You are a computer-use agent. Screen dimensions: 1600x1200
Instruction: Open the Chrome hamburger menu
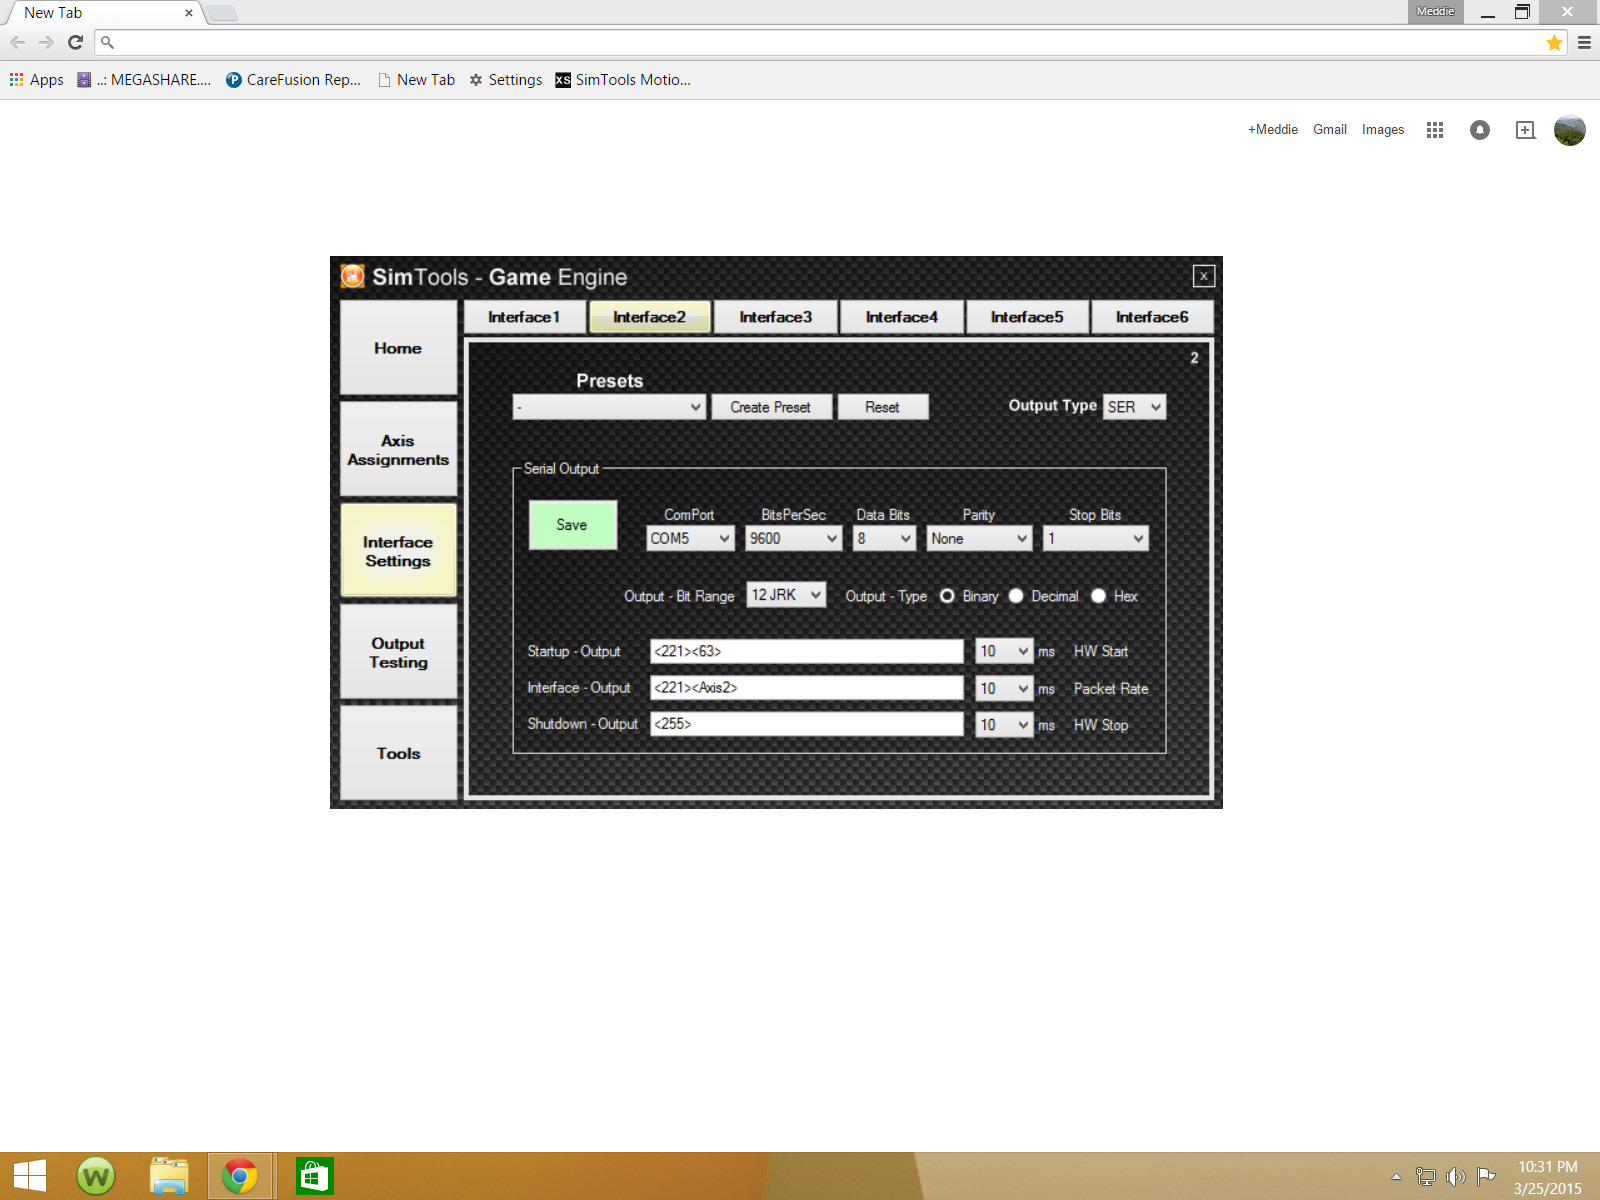[x=1584, y=42]
